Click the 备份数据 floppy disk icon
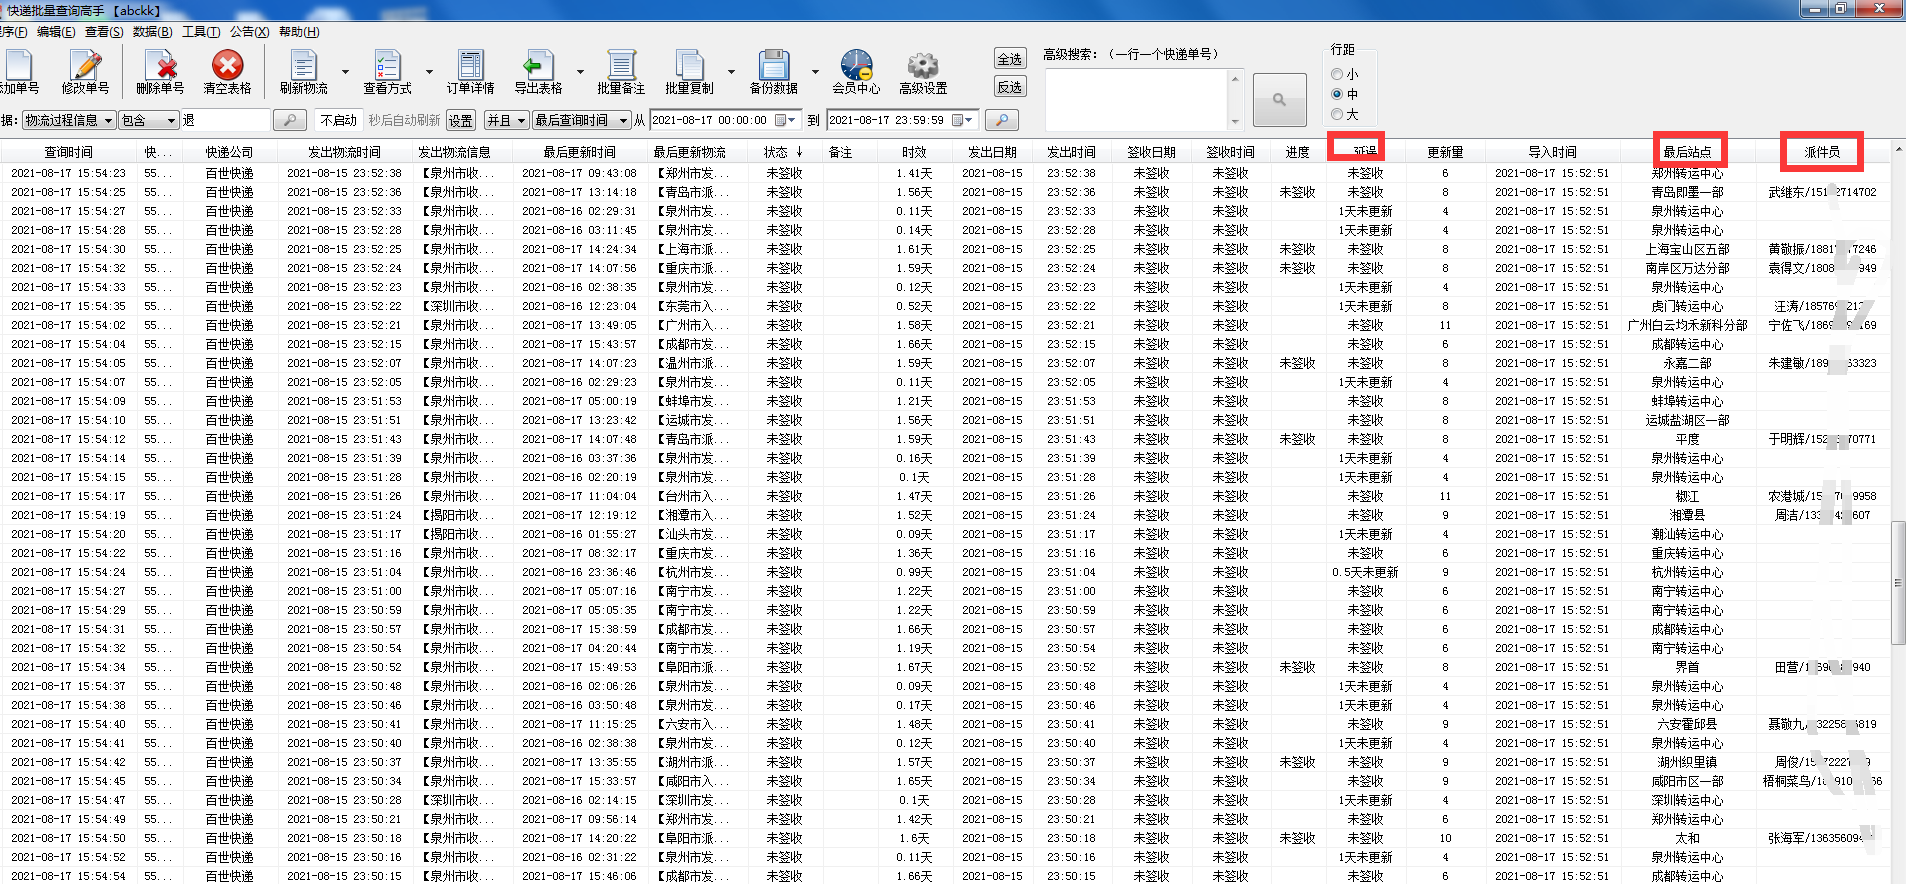The width and height of the screenshot is (1906, 884). pyautogui.click(x=773, y=66)
